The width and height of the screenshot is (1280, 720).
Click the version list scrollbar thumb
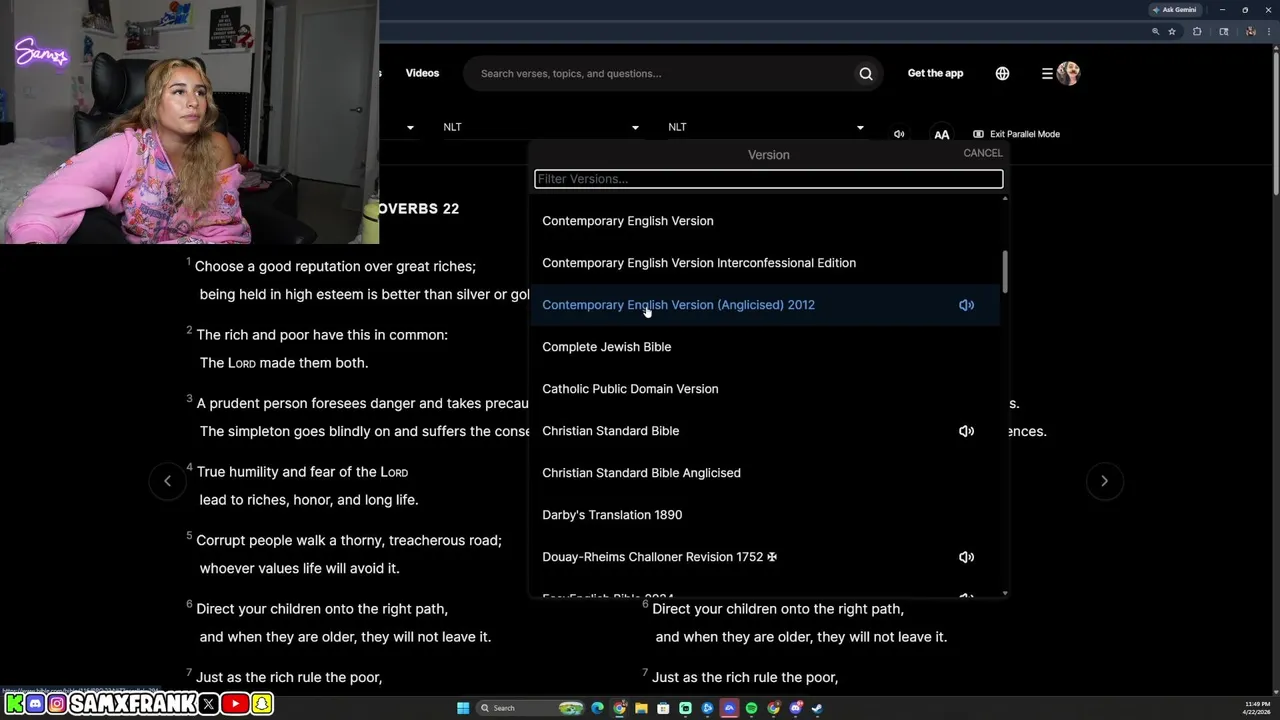pyautogui.click(x=1005, y=272)
